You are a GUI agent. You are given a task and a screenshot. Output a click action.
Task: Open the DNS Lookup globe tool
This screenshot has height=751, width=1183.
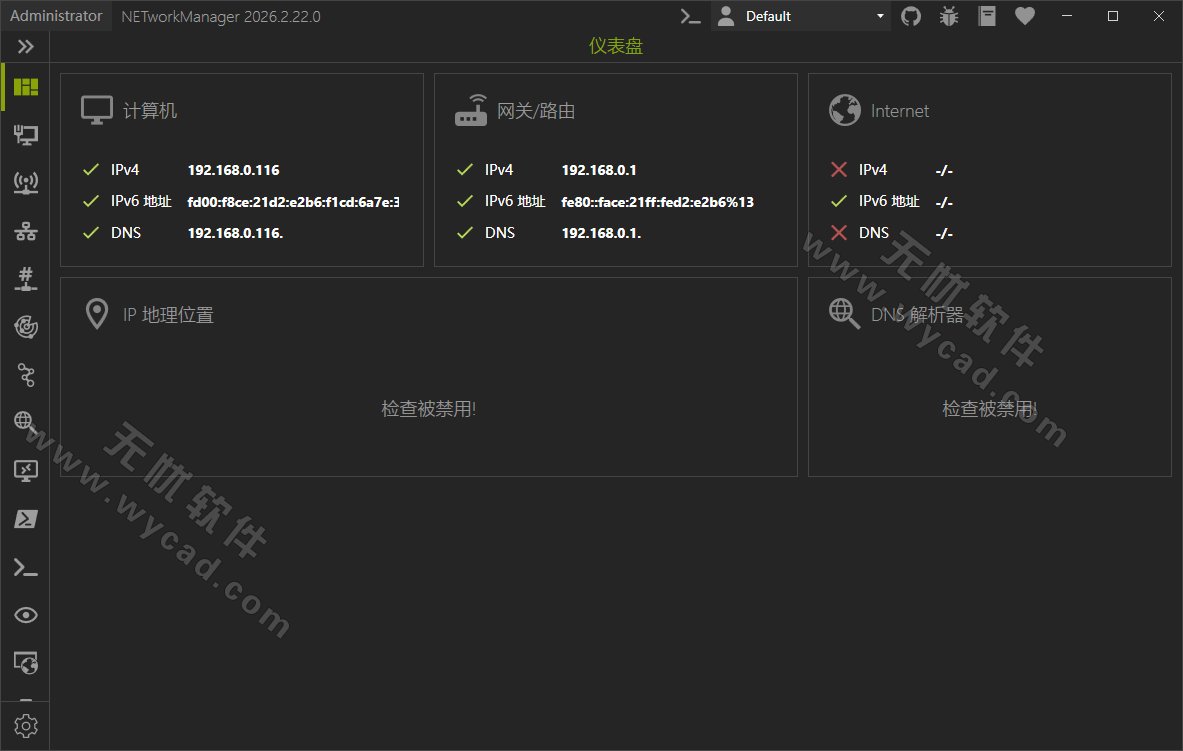25,423
